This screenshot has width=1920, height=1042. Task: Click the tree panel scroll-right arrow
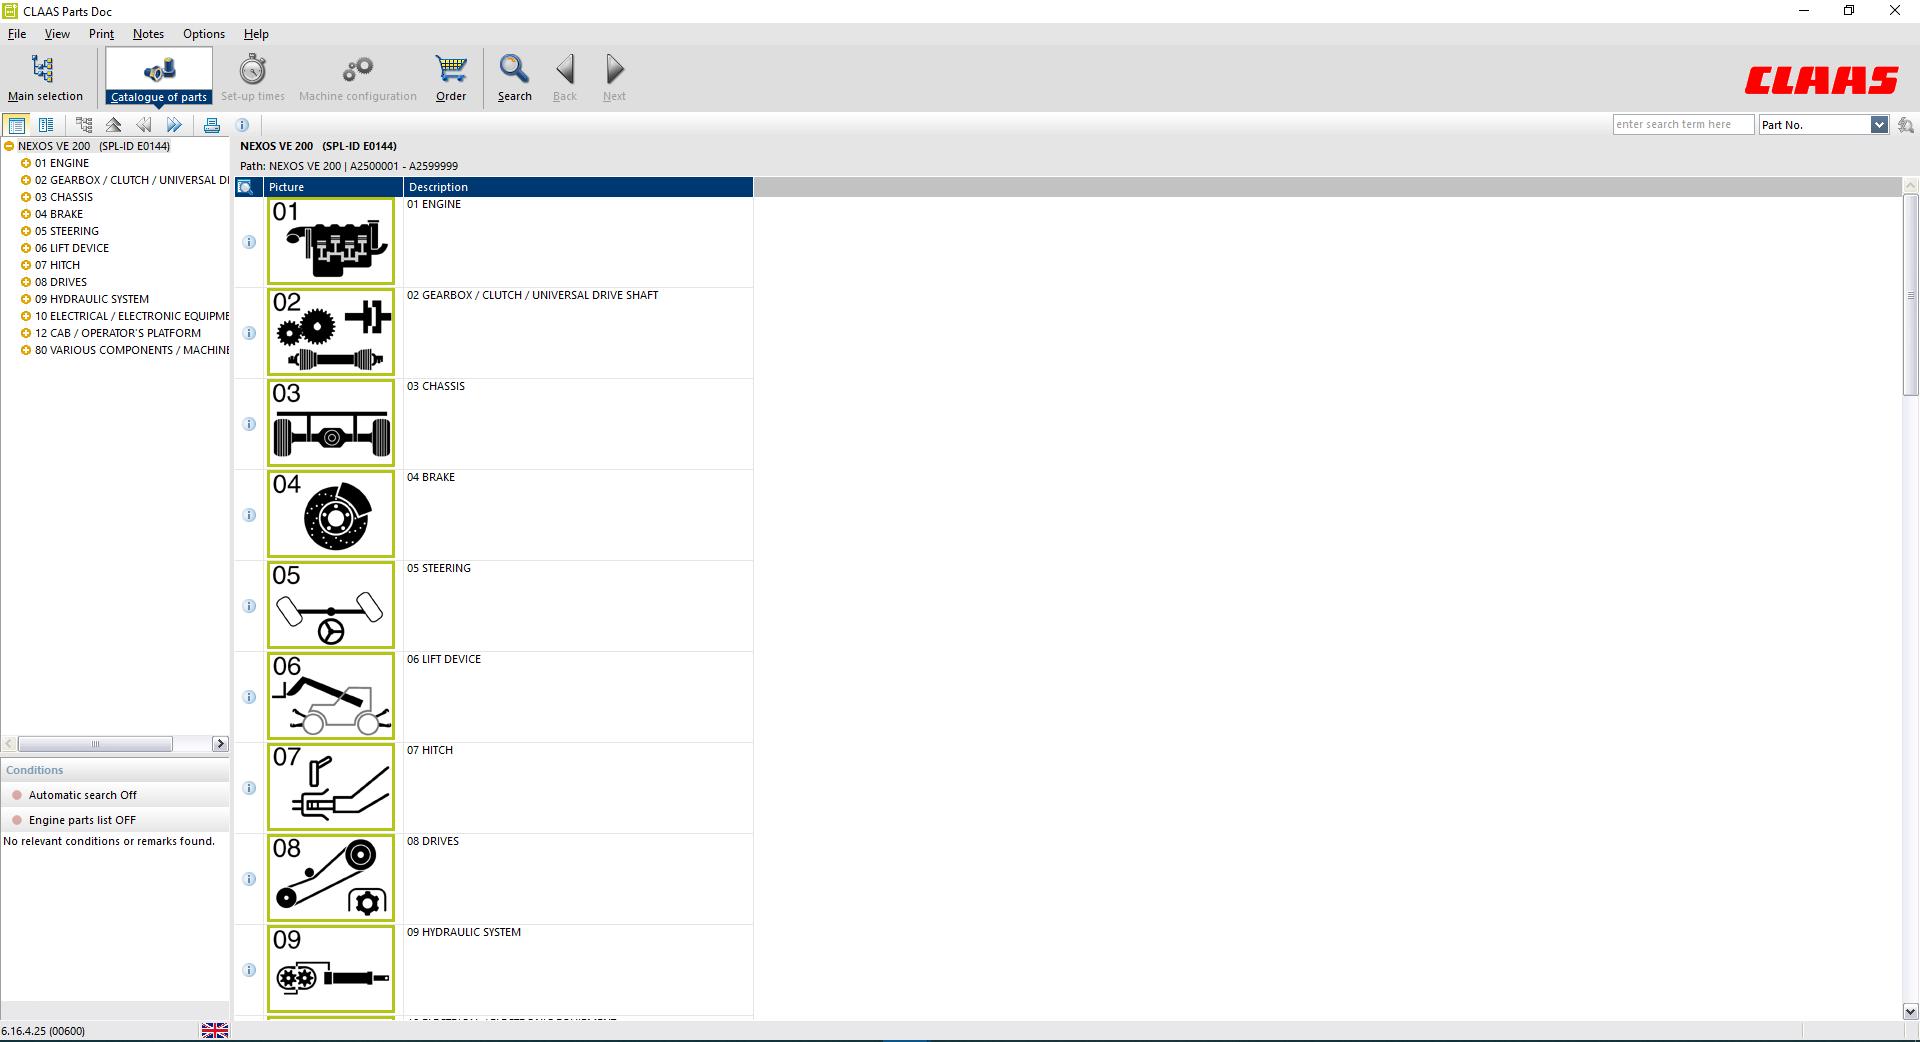(220, 744)
